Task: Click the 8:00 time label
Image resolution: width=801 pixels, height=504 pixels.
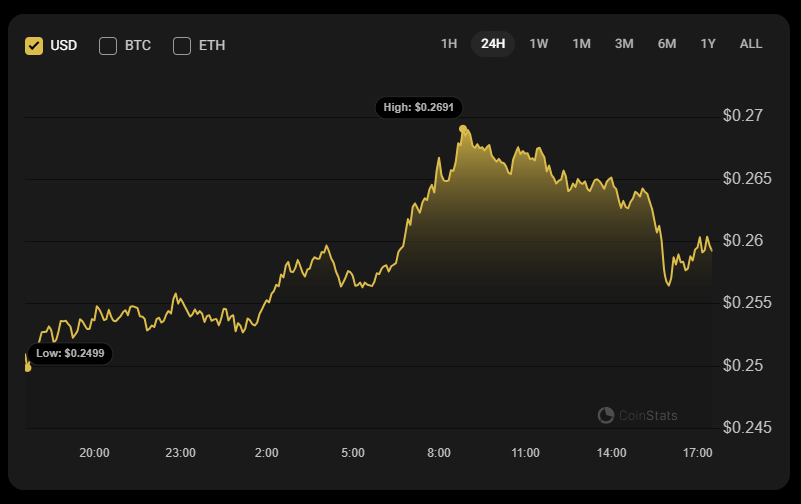Action: pos(439,453)
